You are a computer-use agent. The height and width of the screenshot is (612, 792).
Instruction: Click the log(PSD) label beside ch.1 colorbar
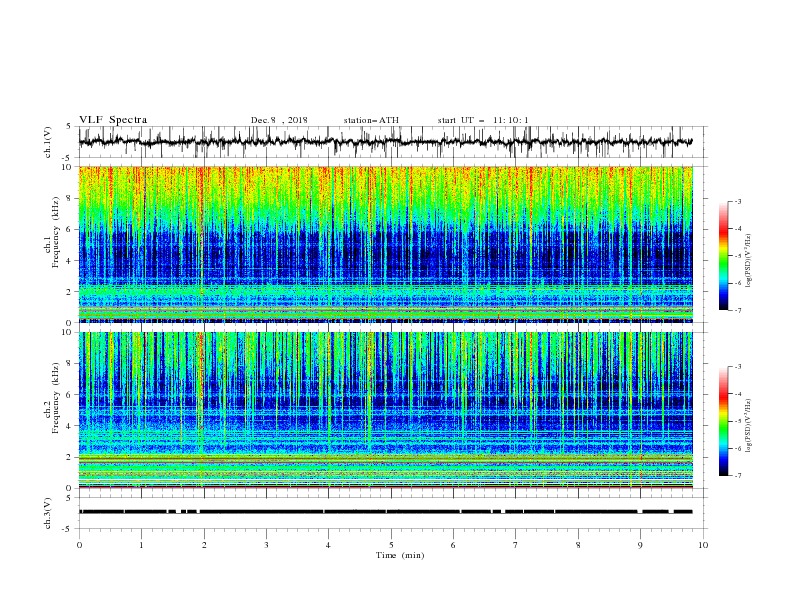pyautogui.click(x=748, y=261)
